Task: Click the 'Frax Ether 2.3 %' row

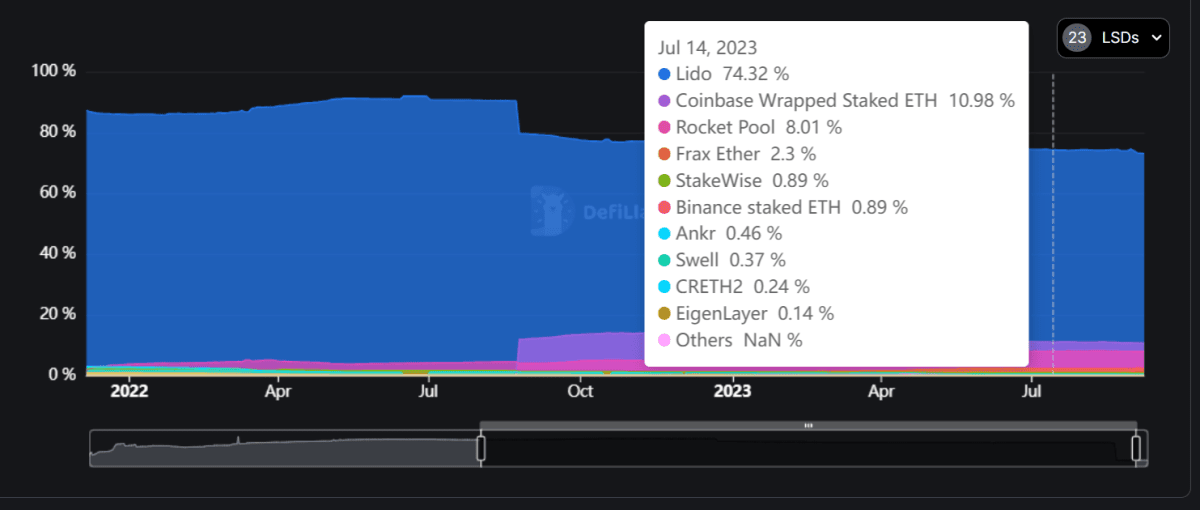Action: point(736,154)
